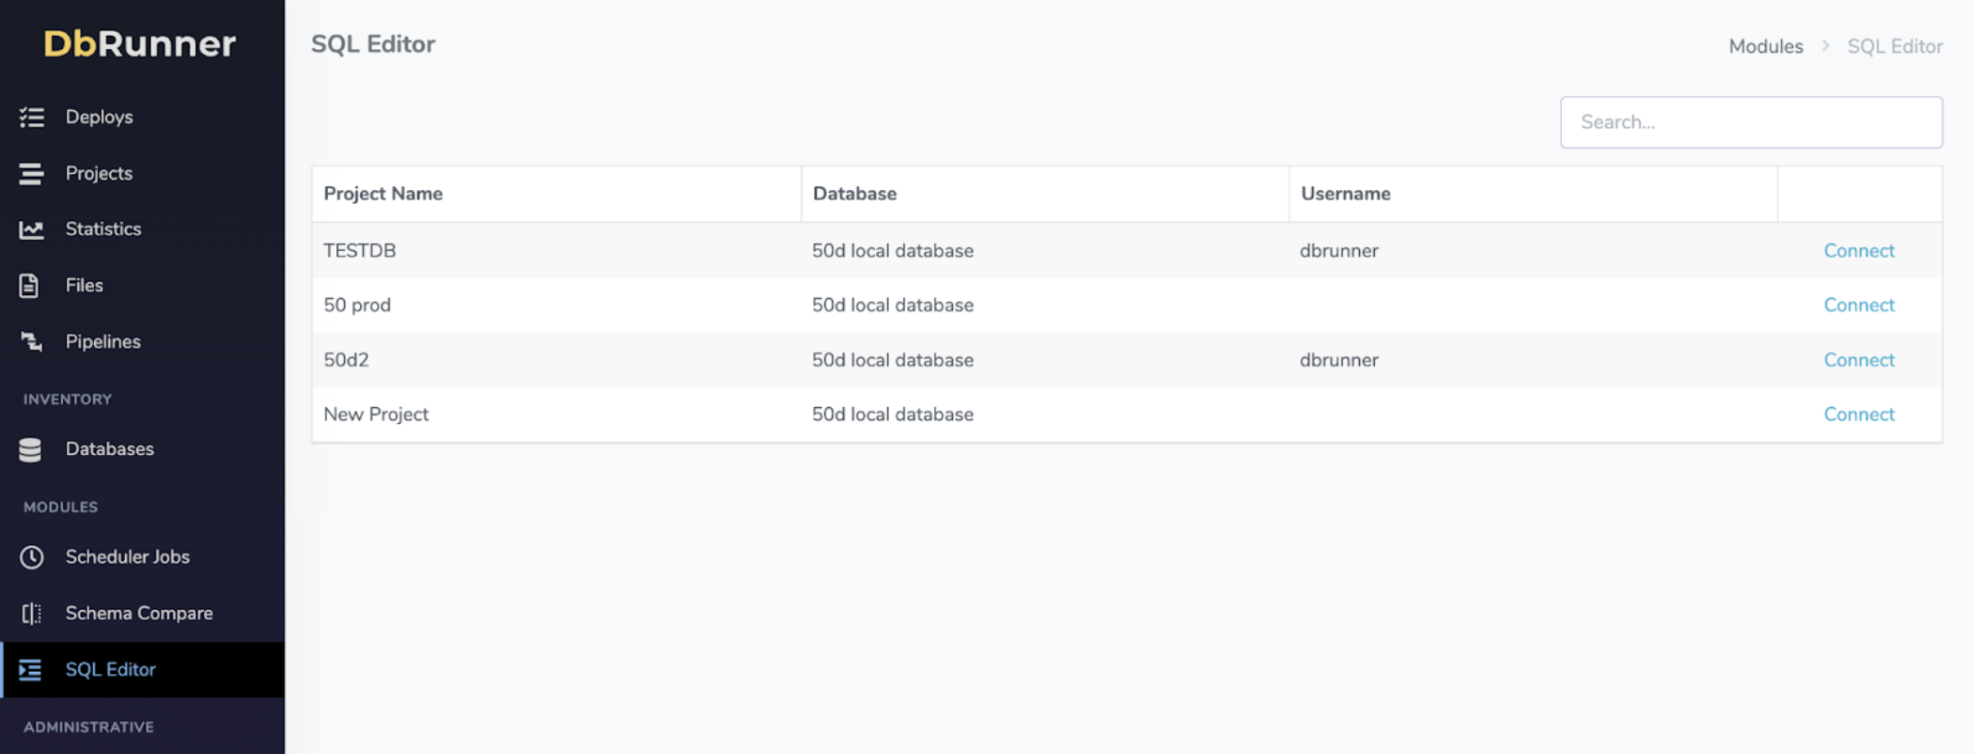Open the Schema Compare module
Screen dimensions: 1974x754
click(139, 613)
